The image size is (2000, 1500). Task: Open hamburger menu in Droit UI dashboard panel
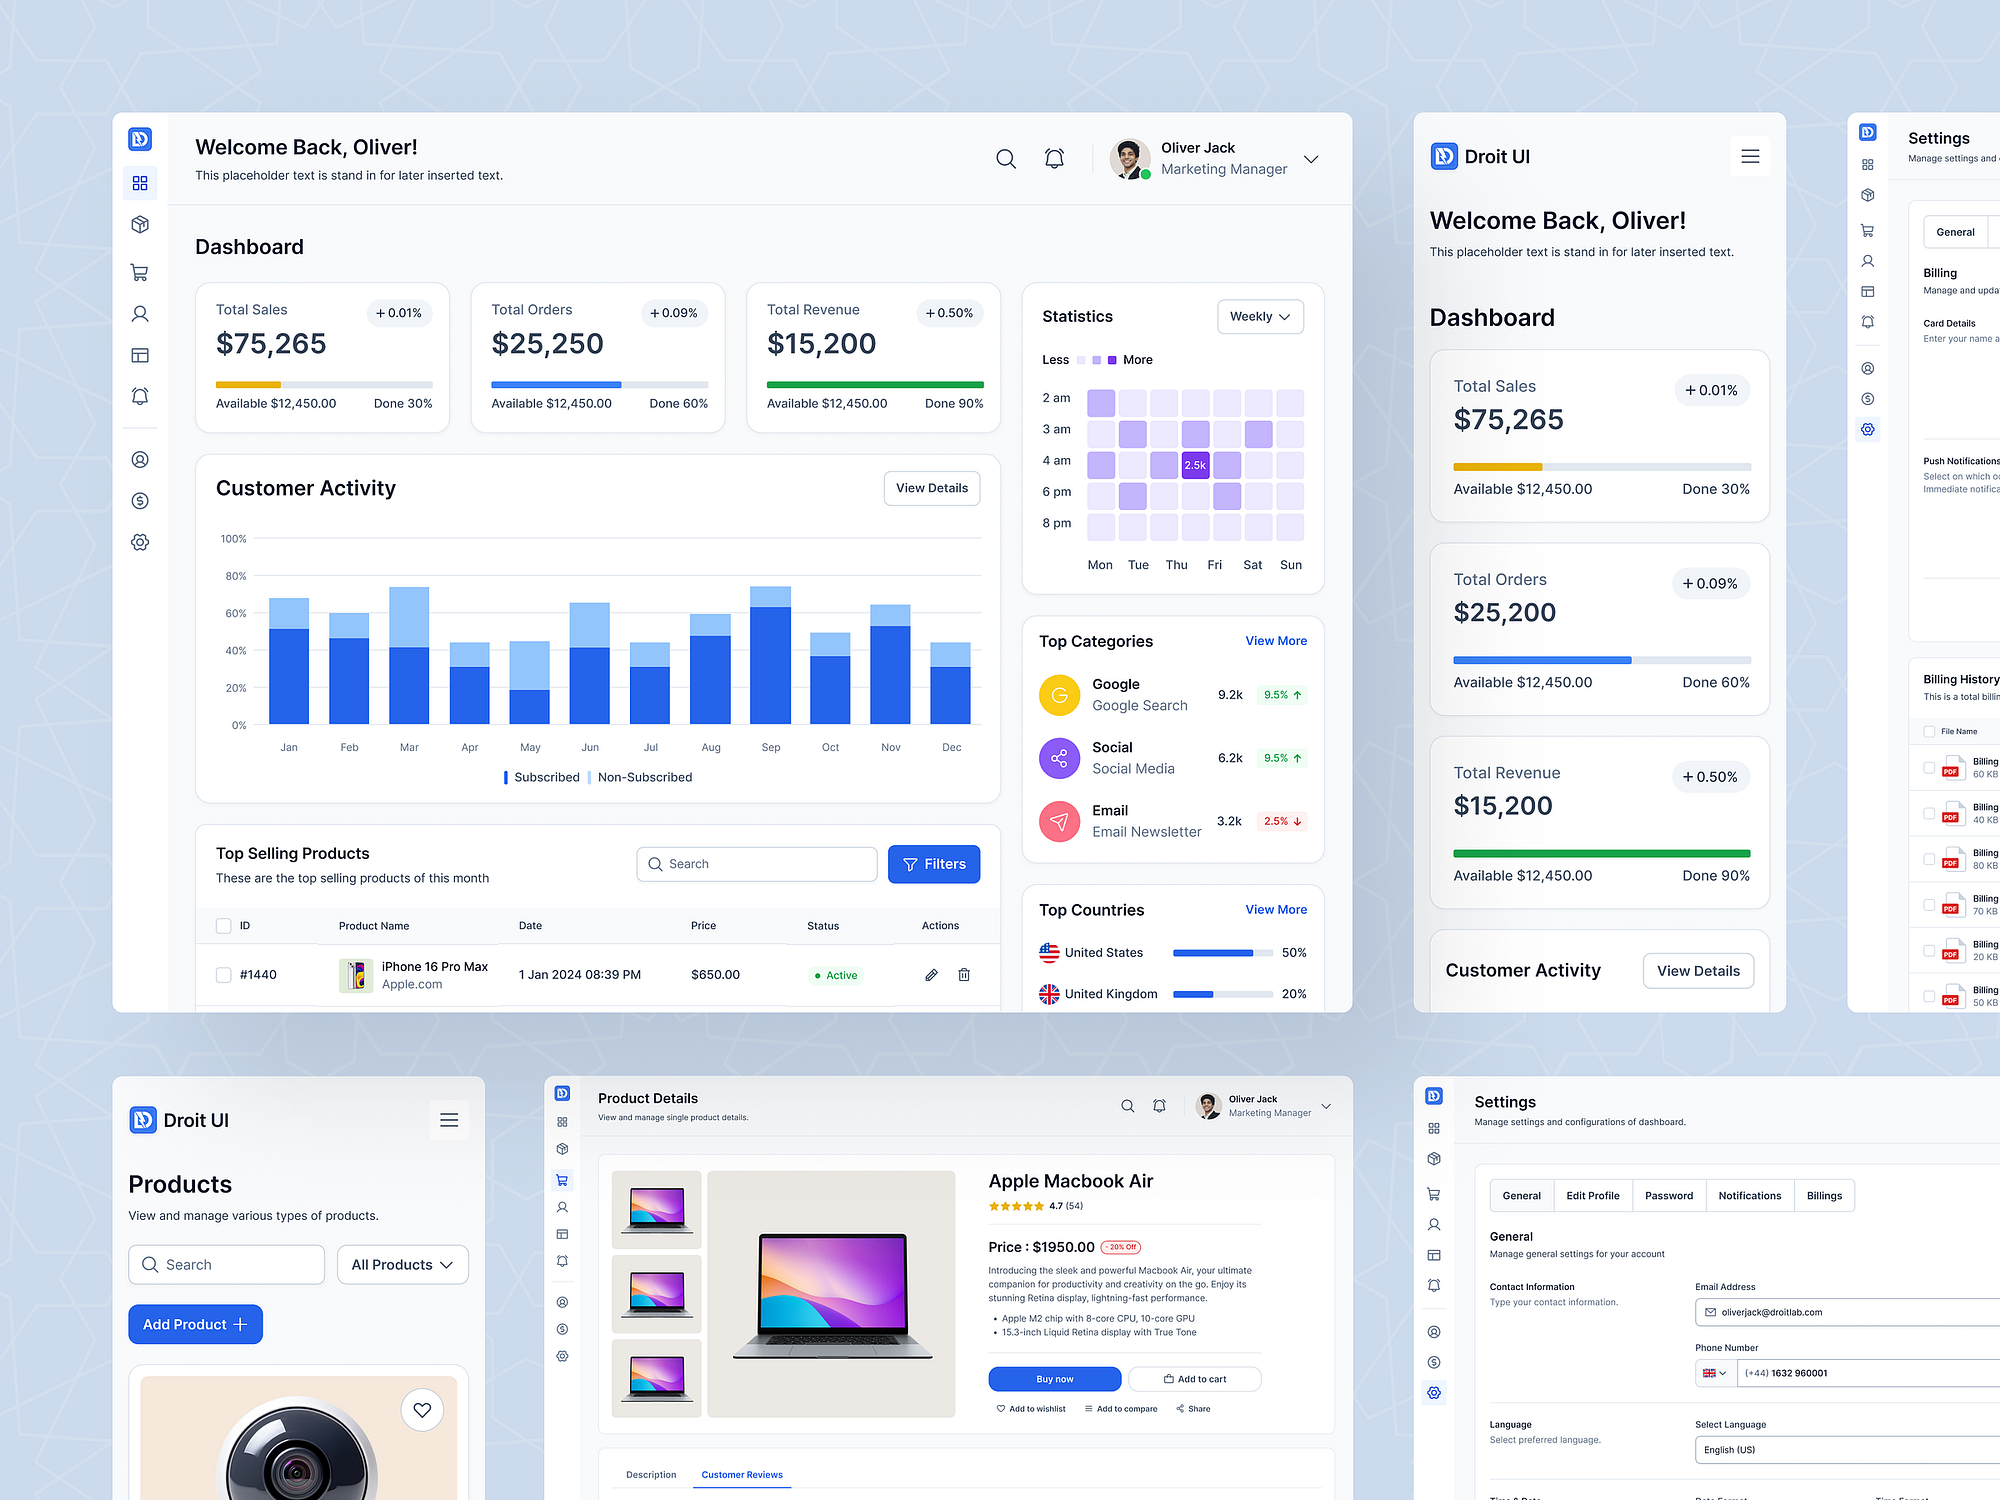click(x=1750, y=157)
